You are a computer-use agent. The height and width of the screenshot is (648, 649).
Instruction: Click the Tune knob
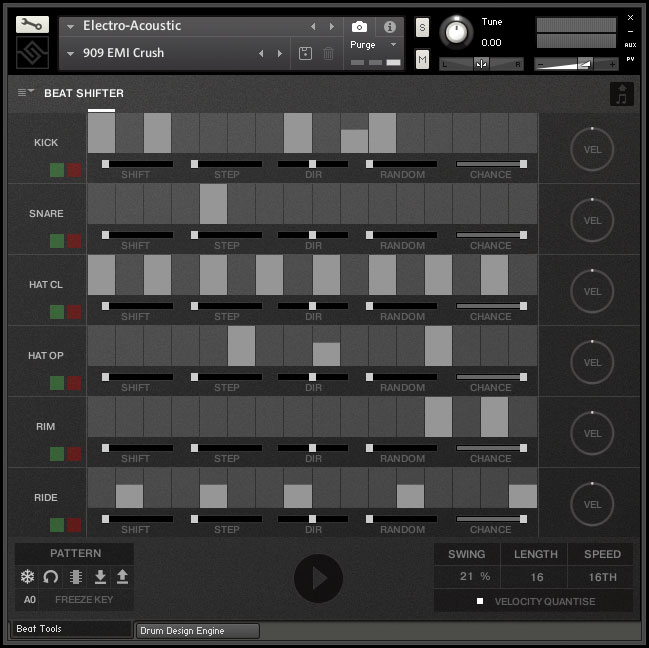click(457, 33)
